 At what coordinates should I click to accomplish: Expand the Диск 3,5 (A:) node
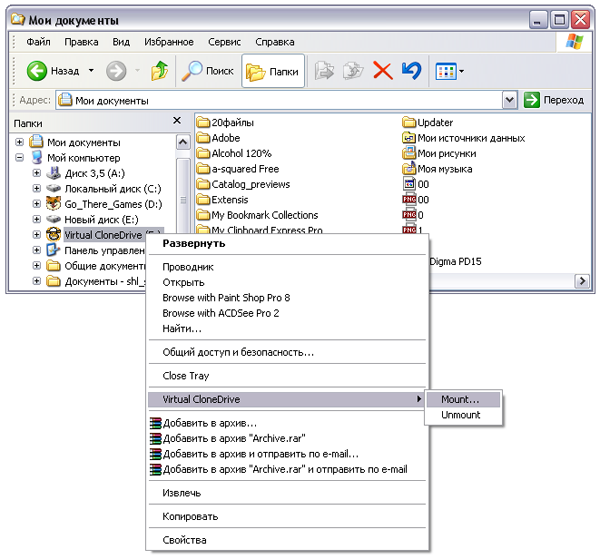(x=36, y=173)
